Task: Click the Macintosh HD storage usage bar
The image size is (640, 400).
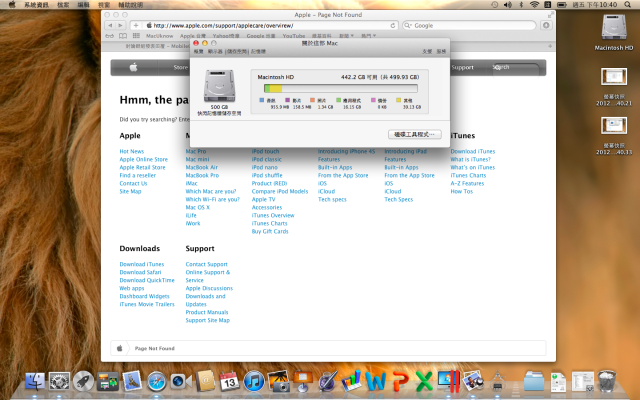Action: (341, 88)
